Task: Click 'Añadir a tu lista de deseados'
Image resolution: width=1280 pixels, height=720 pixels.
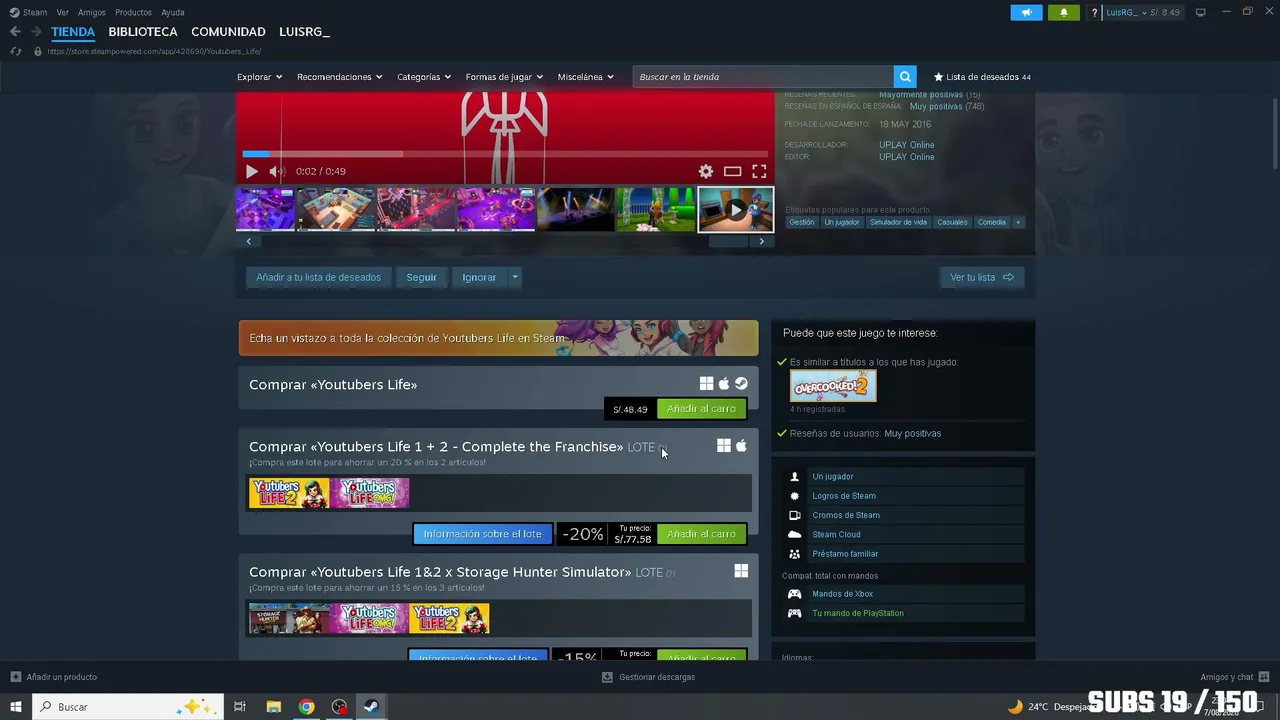Action: tap(318, 277)
